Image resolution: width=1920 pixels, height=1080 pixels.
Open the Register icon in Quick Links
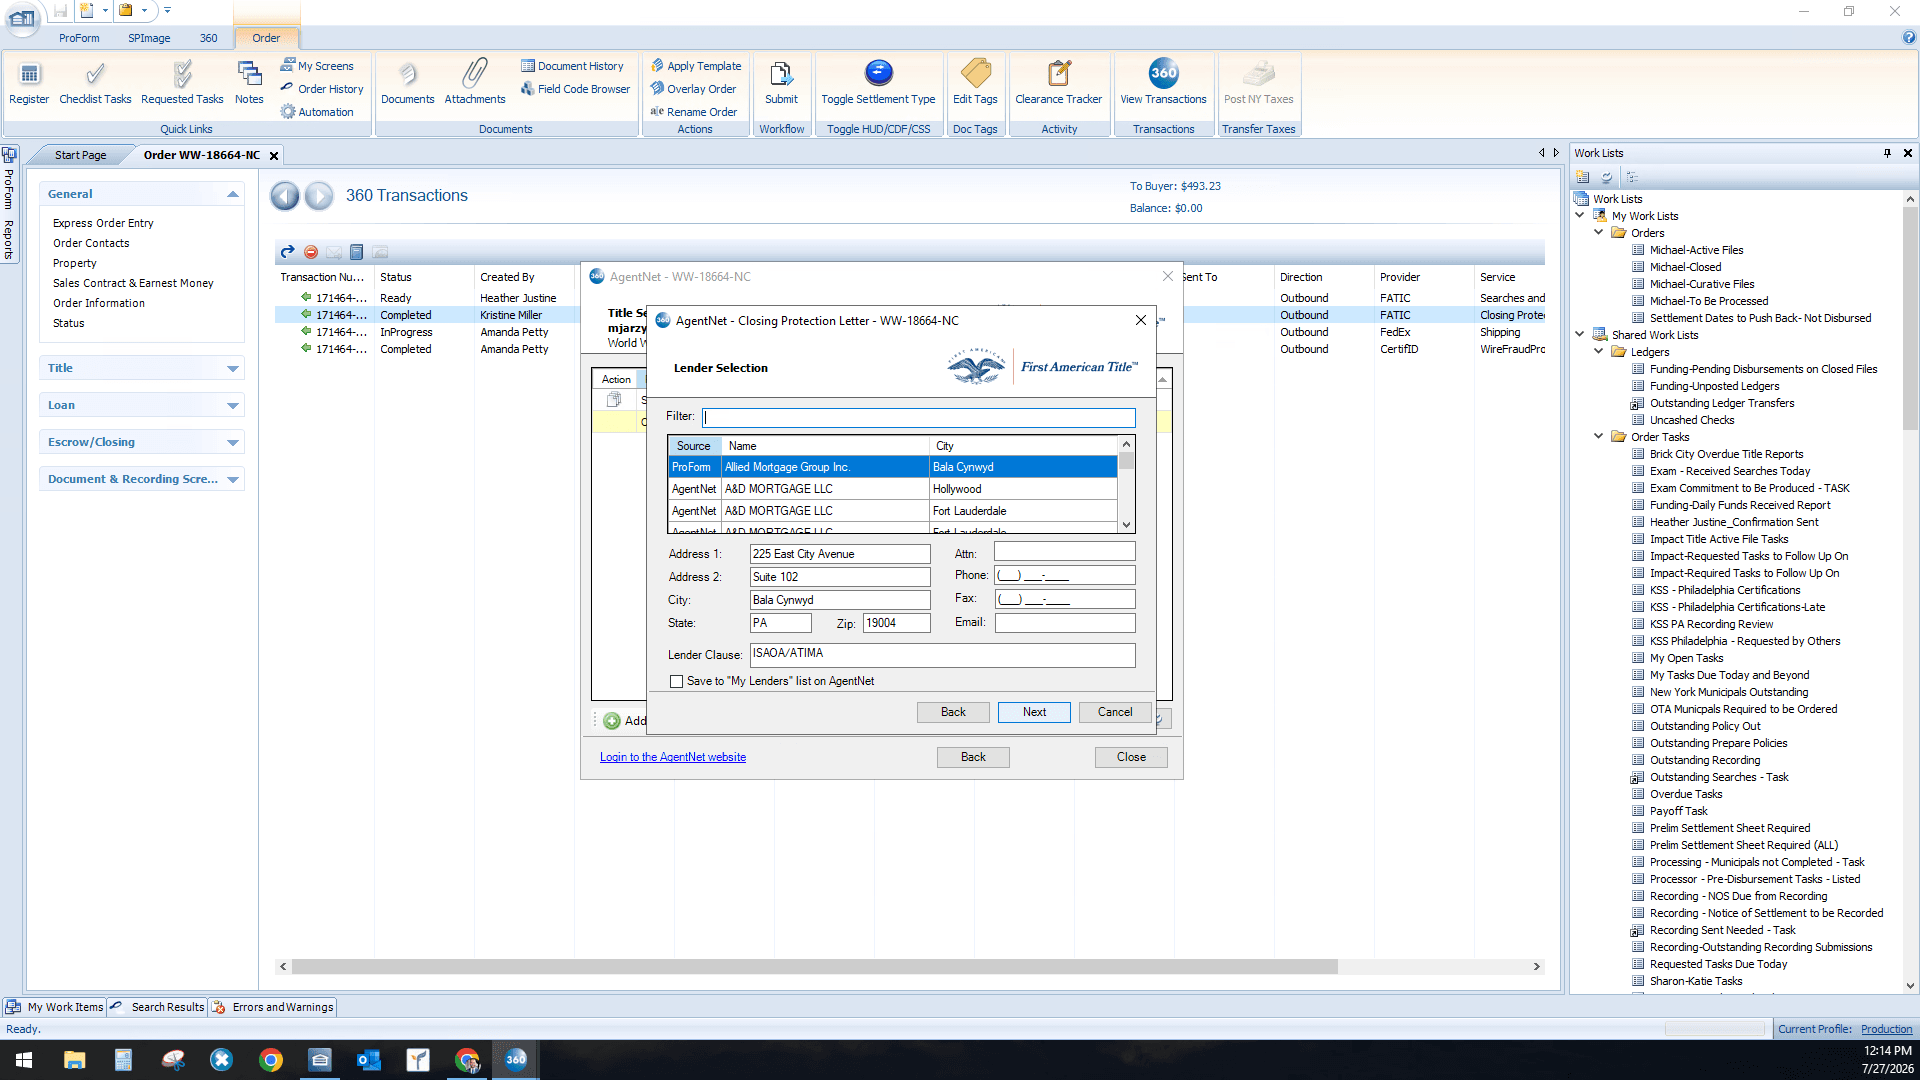(x=29, y=82)
